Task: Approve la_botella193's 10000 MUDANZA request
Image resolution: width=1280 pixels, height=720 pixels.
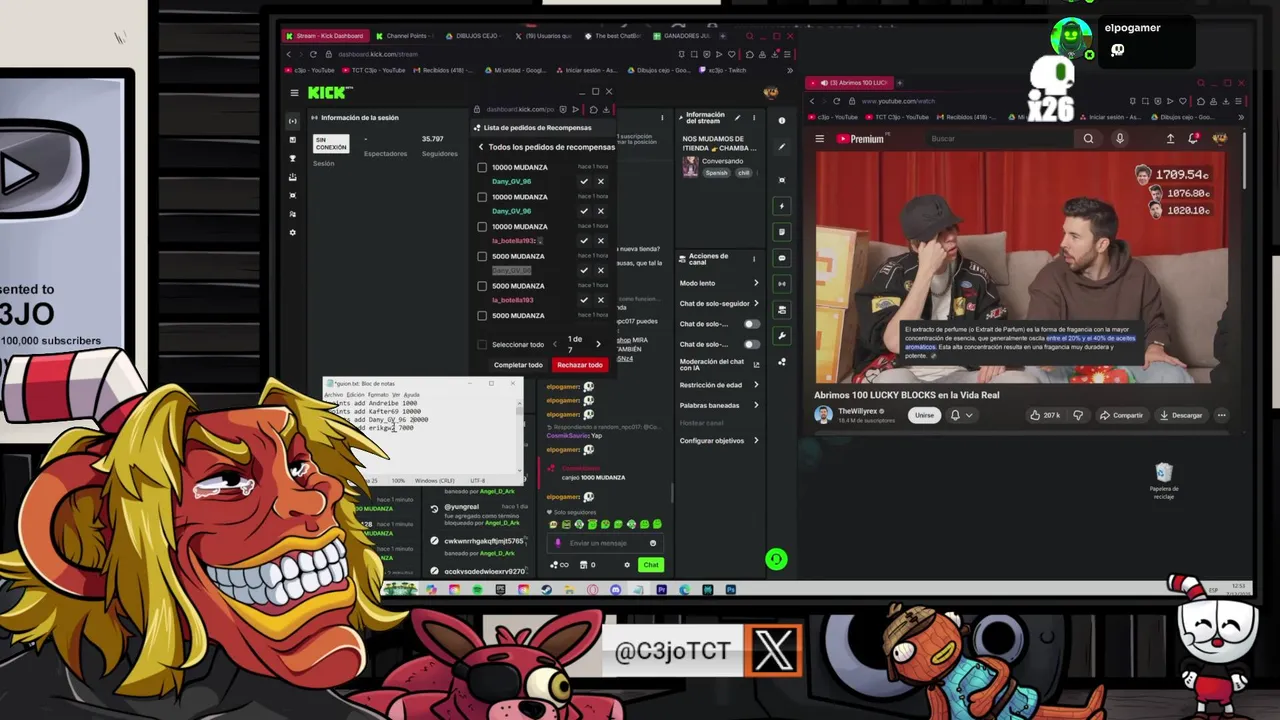Action: [x=584, y=241]
